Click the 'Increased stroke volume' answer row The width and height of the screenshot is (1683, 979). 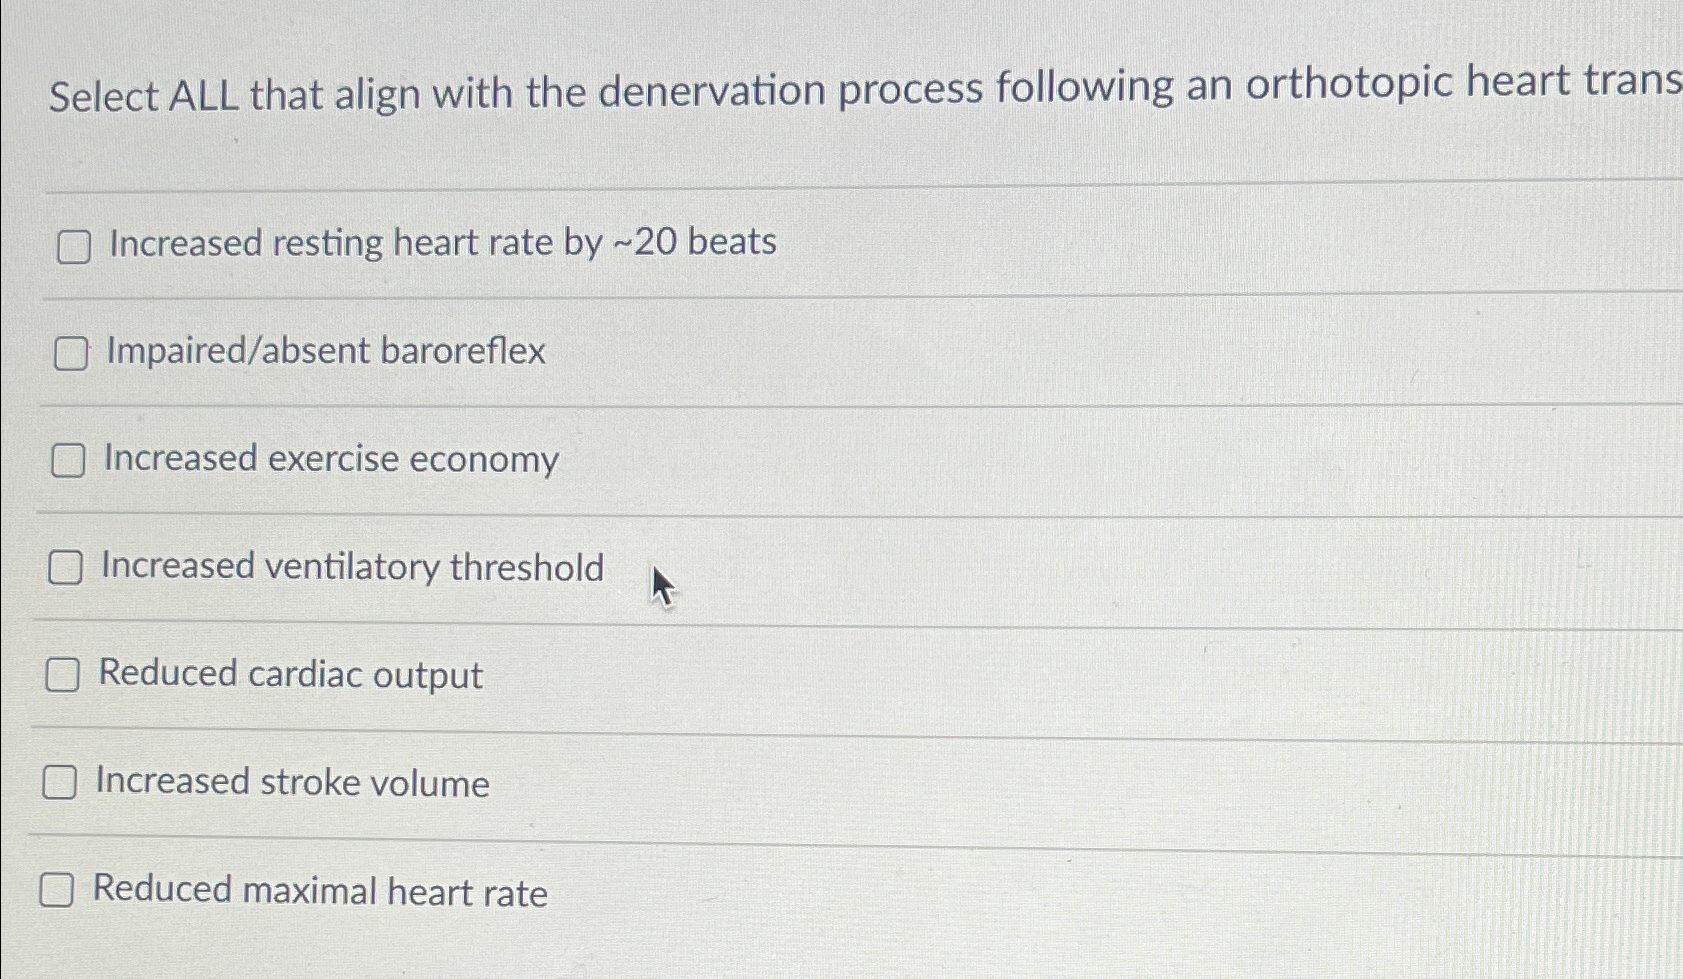click(x=292, y=783)
